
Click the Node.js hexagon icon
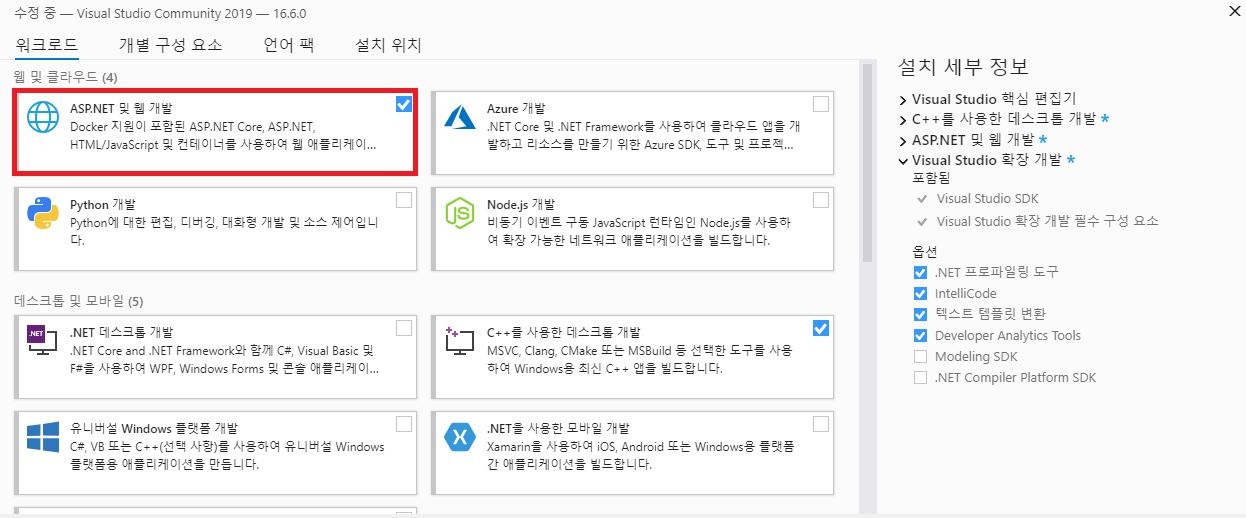(460, 213)
